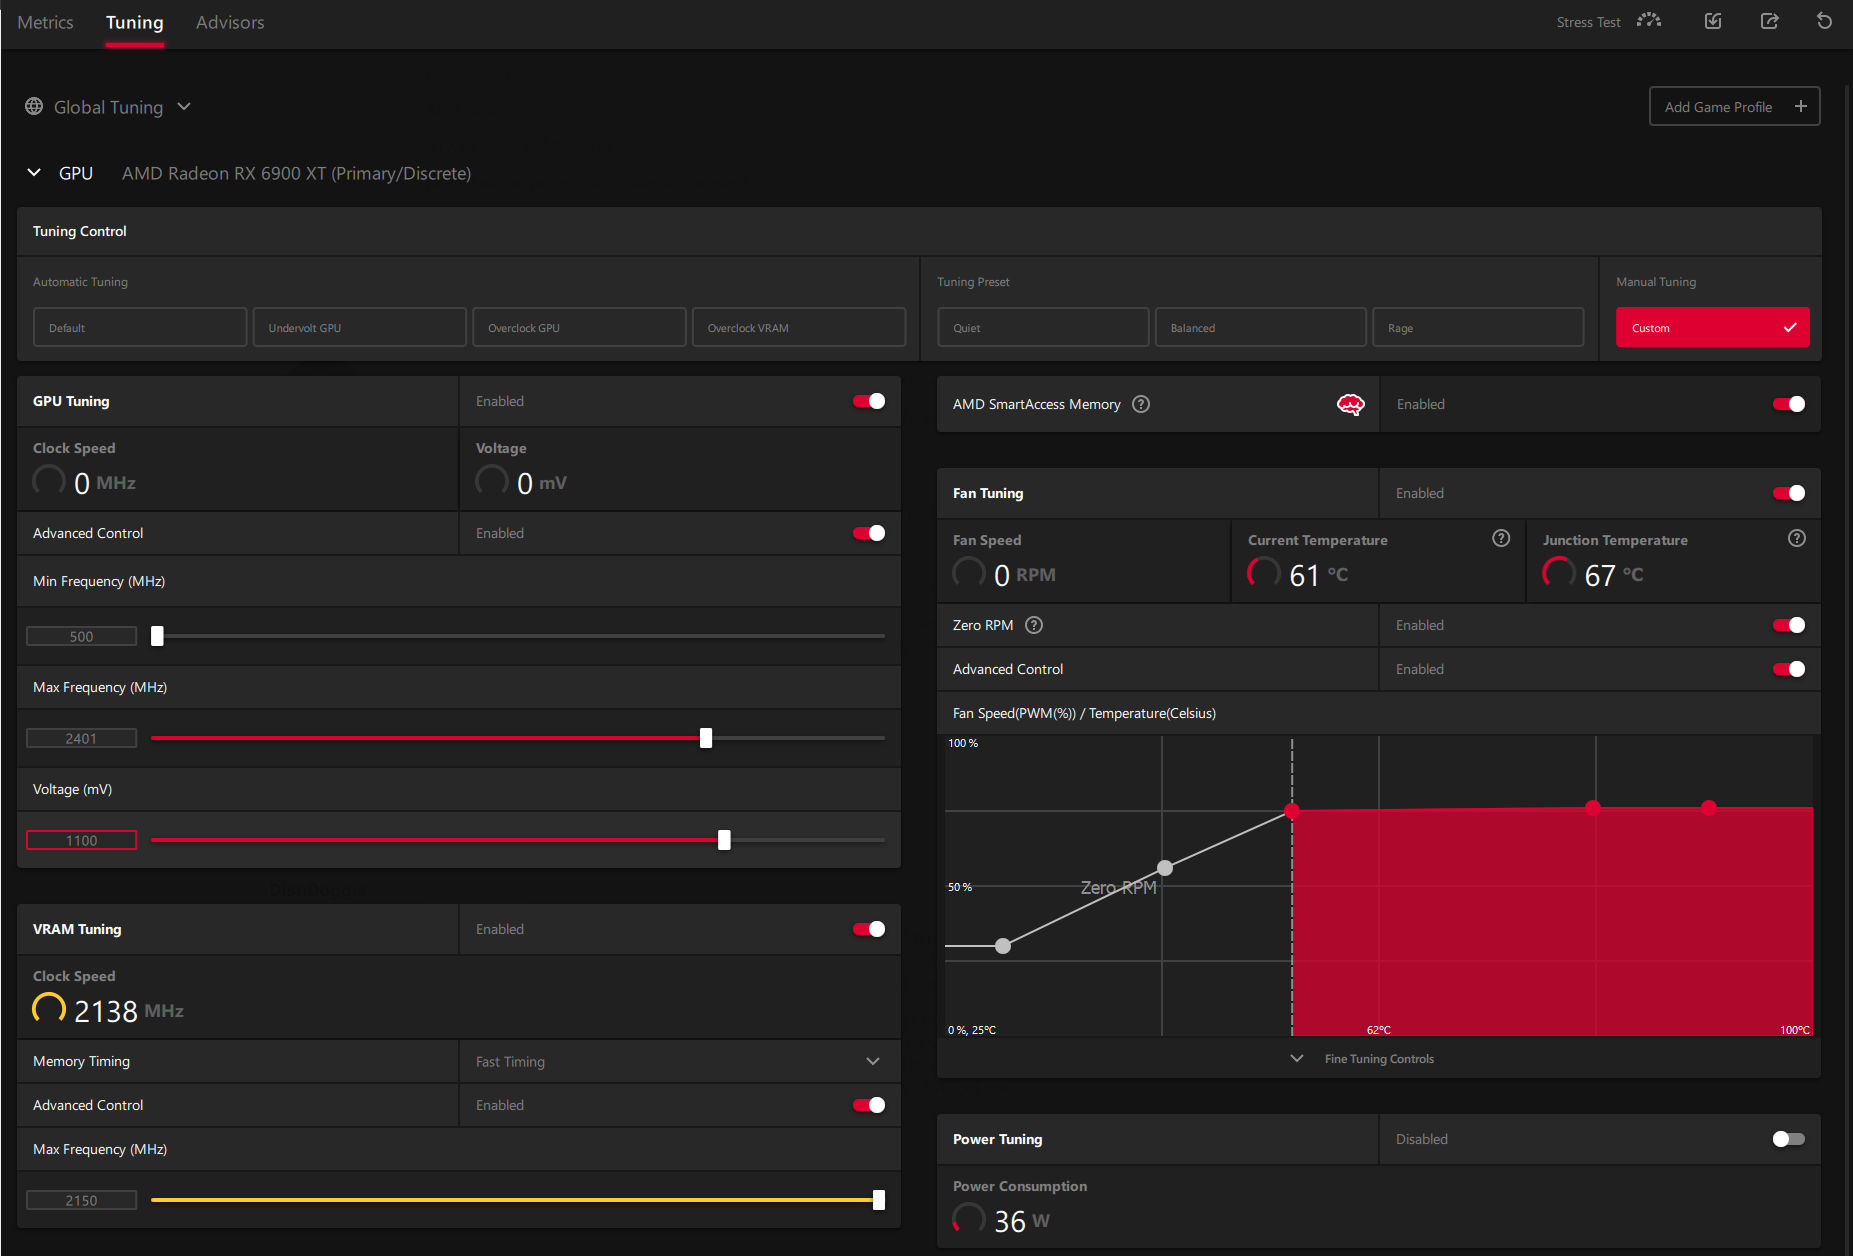Click the import tuning profile icon

point(1713,21)
